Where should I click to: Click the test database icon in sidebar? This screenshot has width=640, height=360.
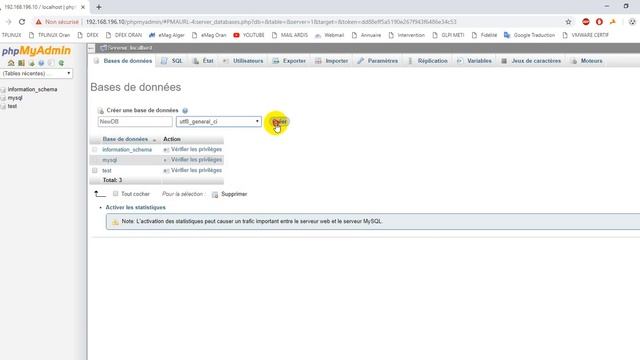[x=4, y=106]
